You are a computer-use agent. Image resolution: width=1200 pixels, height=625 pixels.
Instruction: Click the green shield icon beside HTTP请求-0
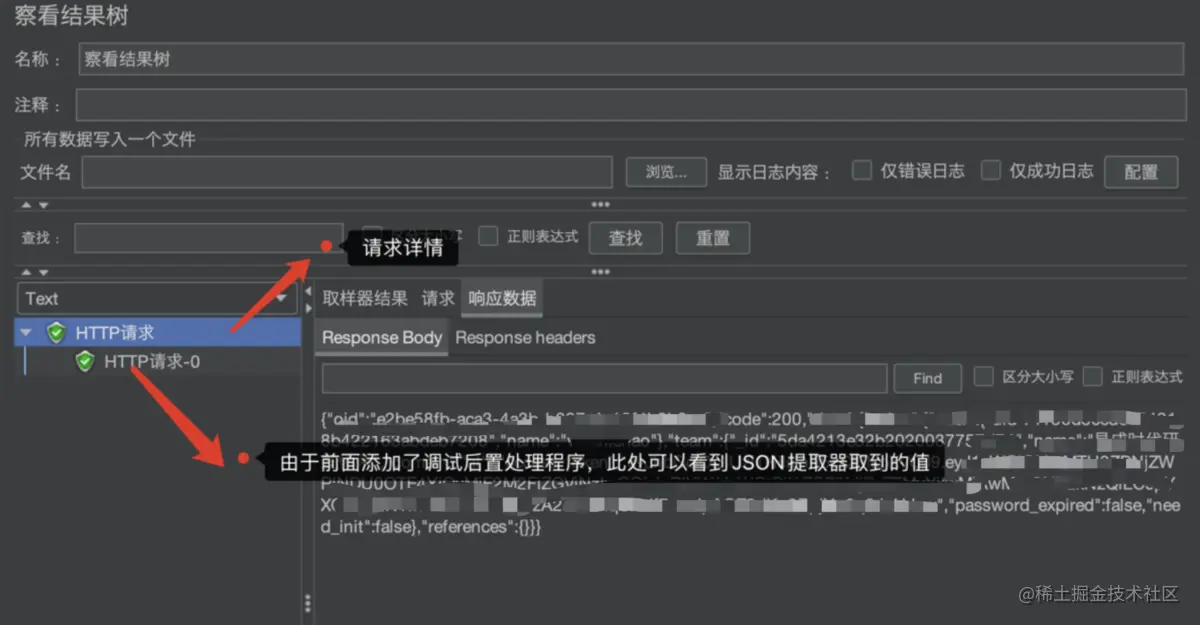[85, 361]
